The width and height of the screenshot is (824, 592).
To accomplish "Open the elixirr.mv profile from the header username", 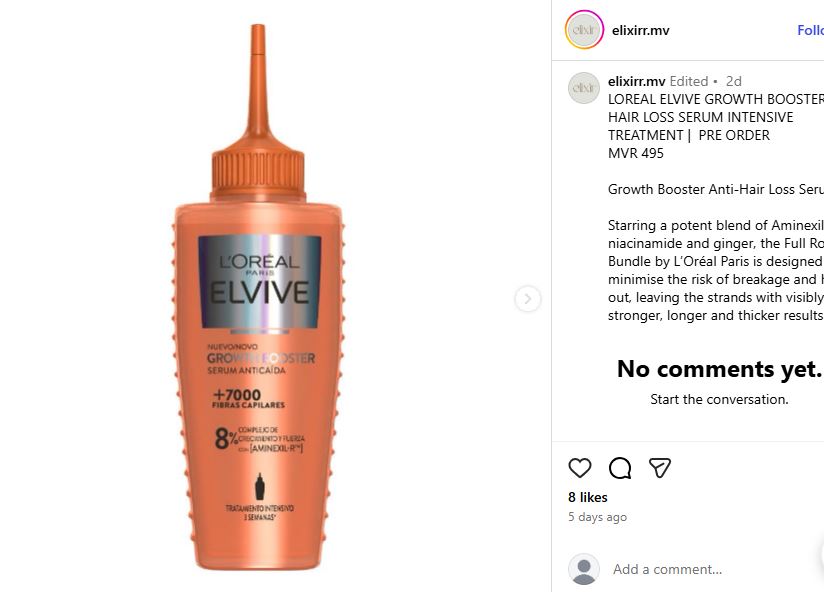I will pyautogui.click(x=640, y=30).
